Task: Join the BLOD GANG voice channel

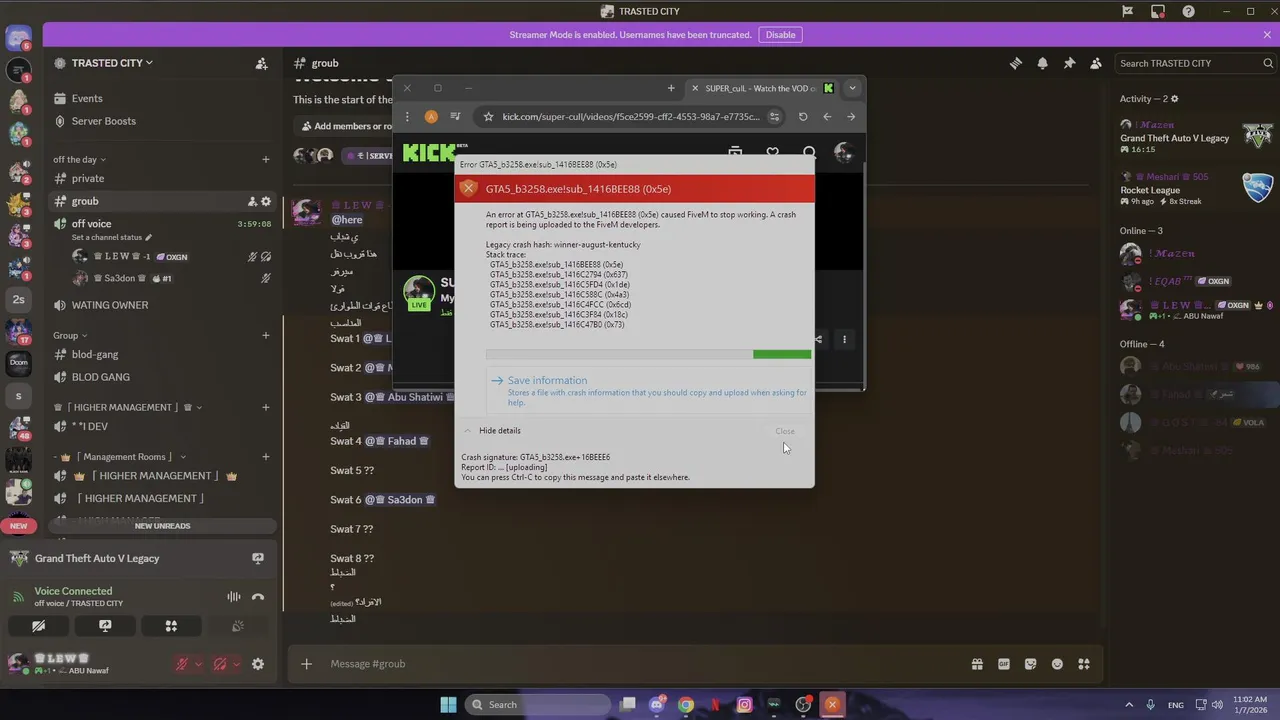Action: tap(162, 377)
